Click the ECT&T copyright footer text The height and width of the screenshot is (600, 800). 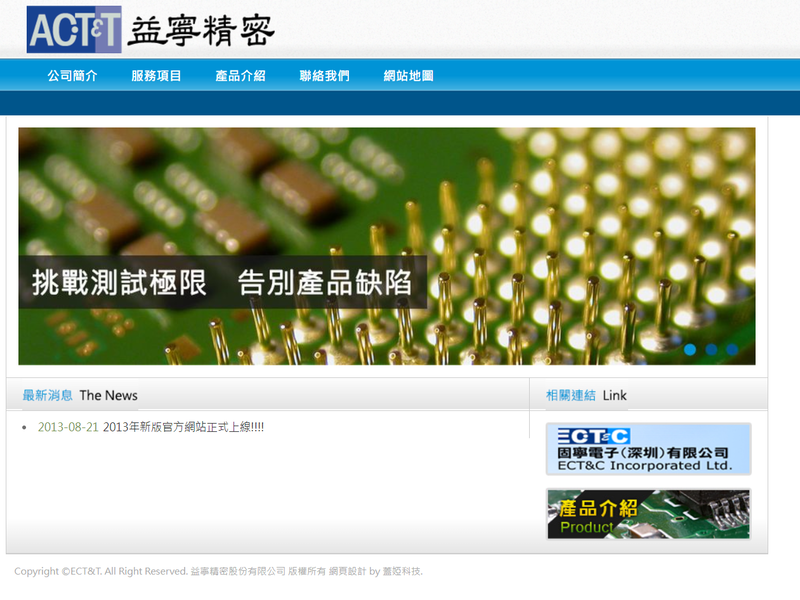pos(100,571)
